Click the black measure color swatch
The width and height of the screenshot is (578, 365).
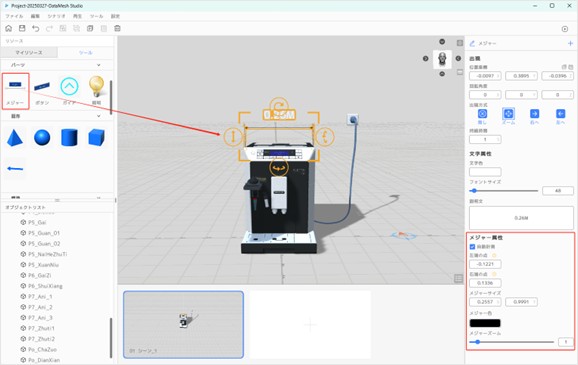pyautogui.click(x=485, y=323)
